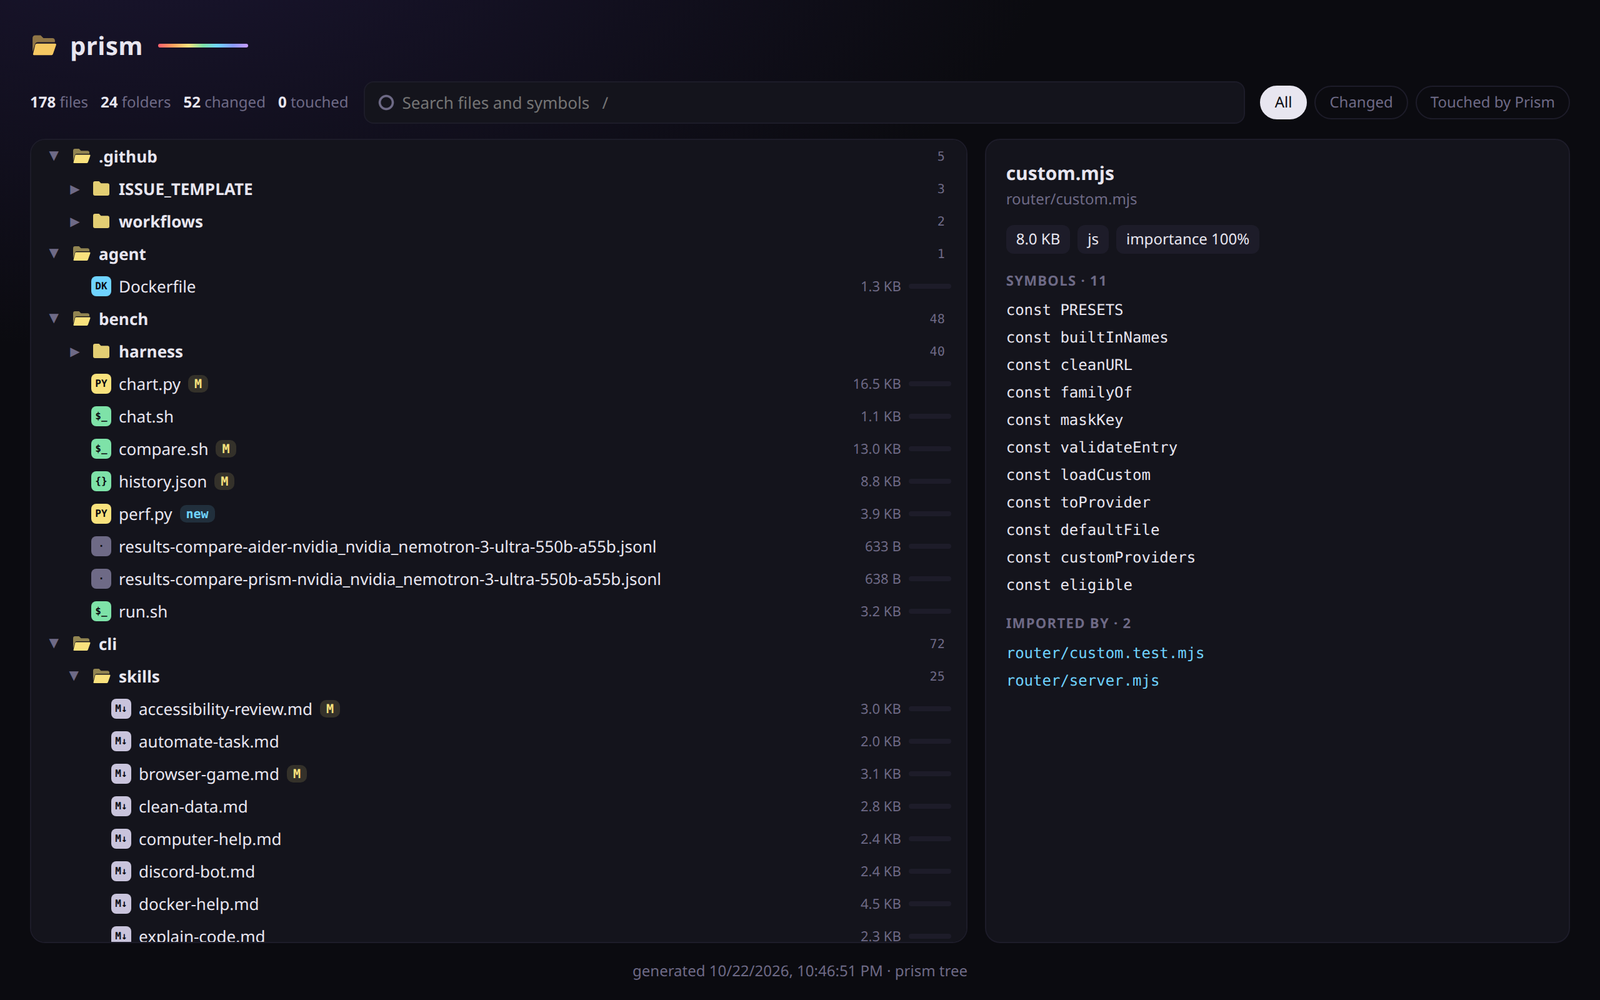Switch to the Changed filter tab
Viewport: 1600px width, 1000px height.
(1361, 103)
